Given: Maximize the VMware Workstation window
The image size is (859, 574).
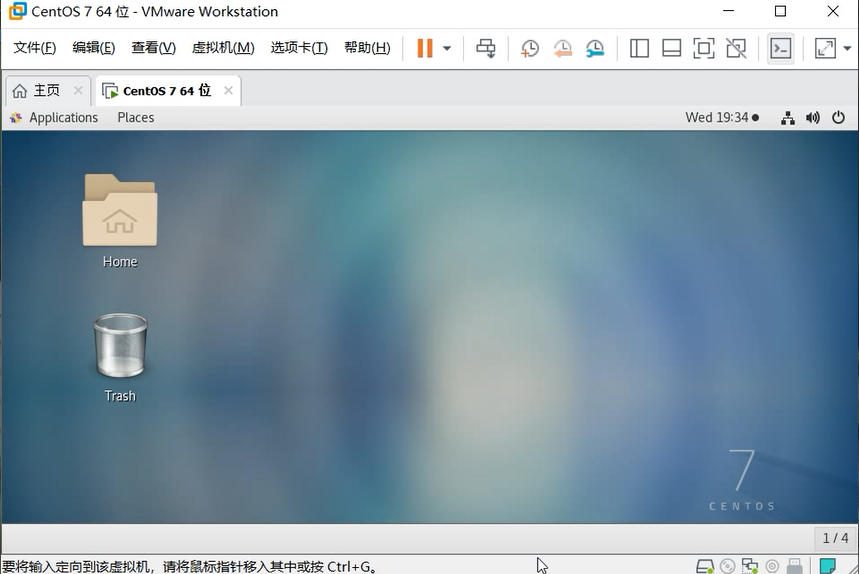Looking at the screenshot, I should [780, 11].
